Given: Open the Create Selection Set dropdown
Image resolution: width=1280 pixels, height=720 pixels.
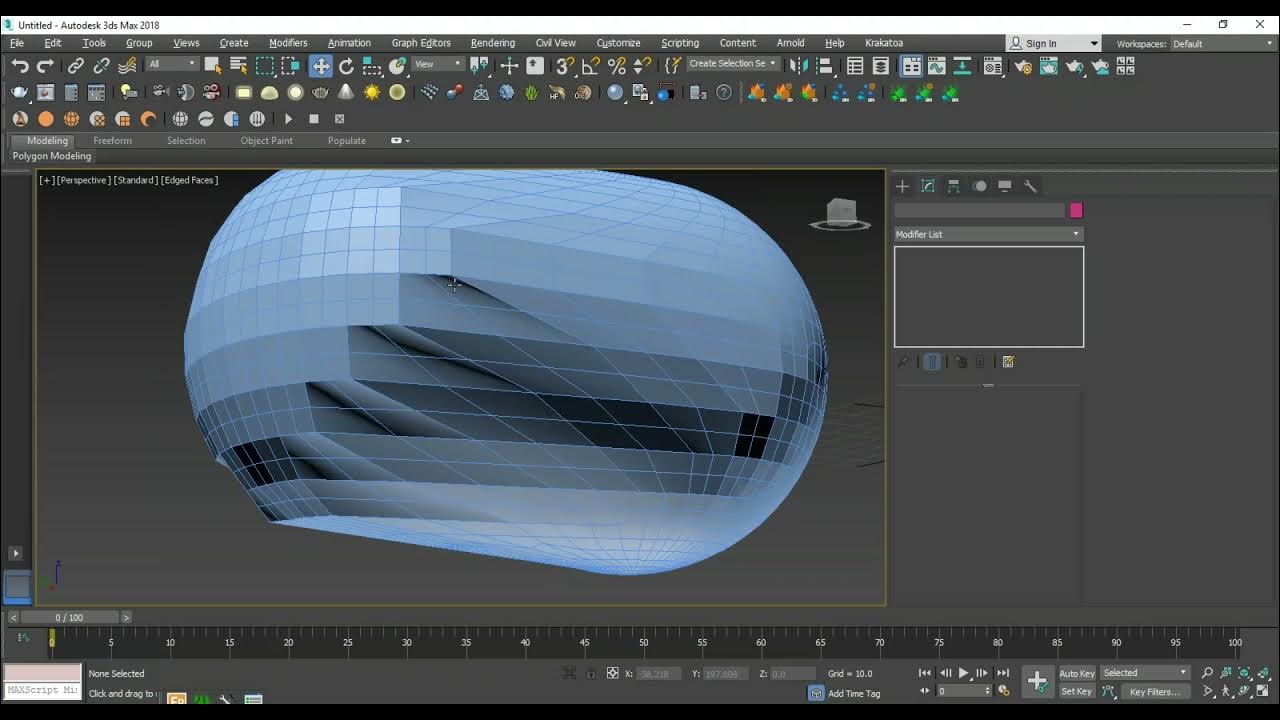Looking at the screenshot, I should tap(733, 64).
